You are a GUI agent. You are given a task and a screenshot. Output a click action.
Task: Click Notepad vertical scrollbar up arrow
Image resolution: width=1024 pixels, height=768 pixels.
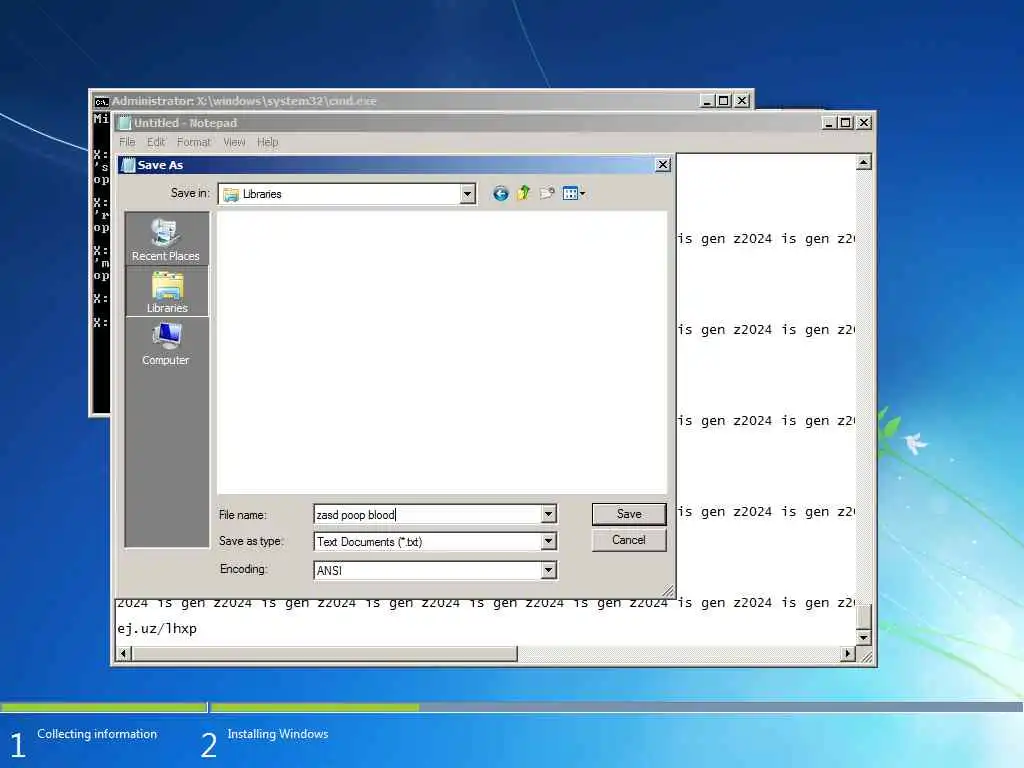click(x=863, y=162)
